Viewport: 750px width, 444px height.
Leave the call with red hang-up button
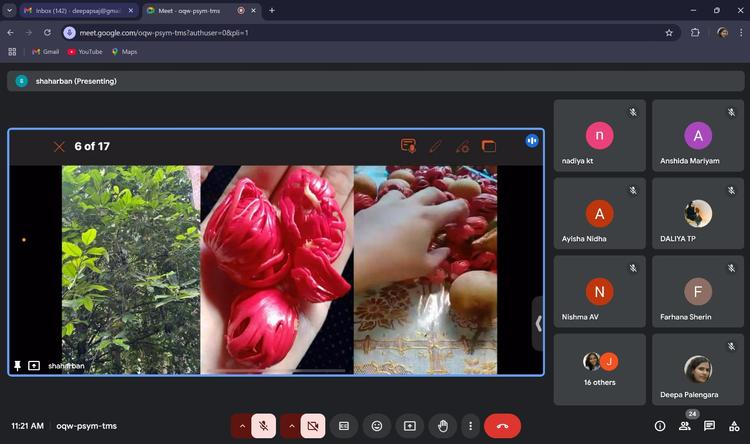tap(502, 426)
